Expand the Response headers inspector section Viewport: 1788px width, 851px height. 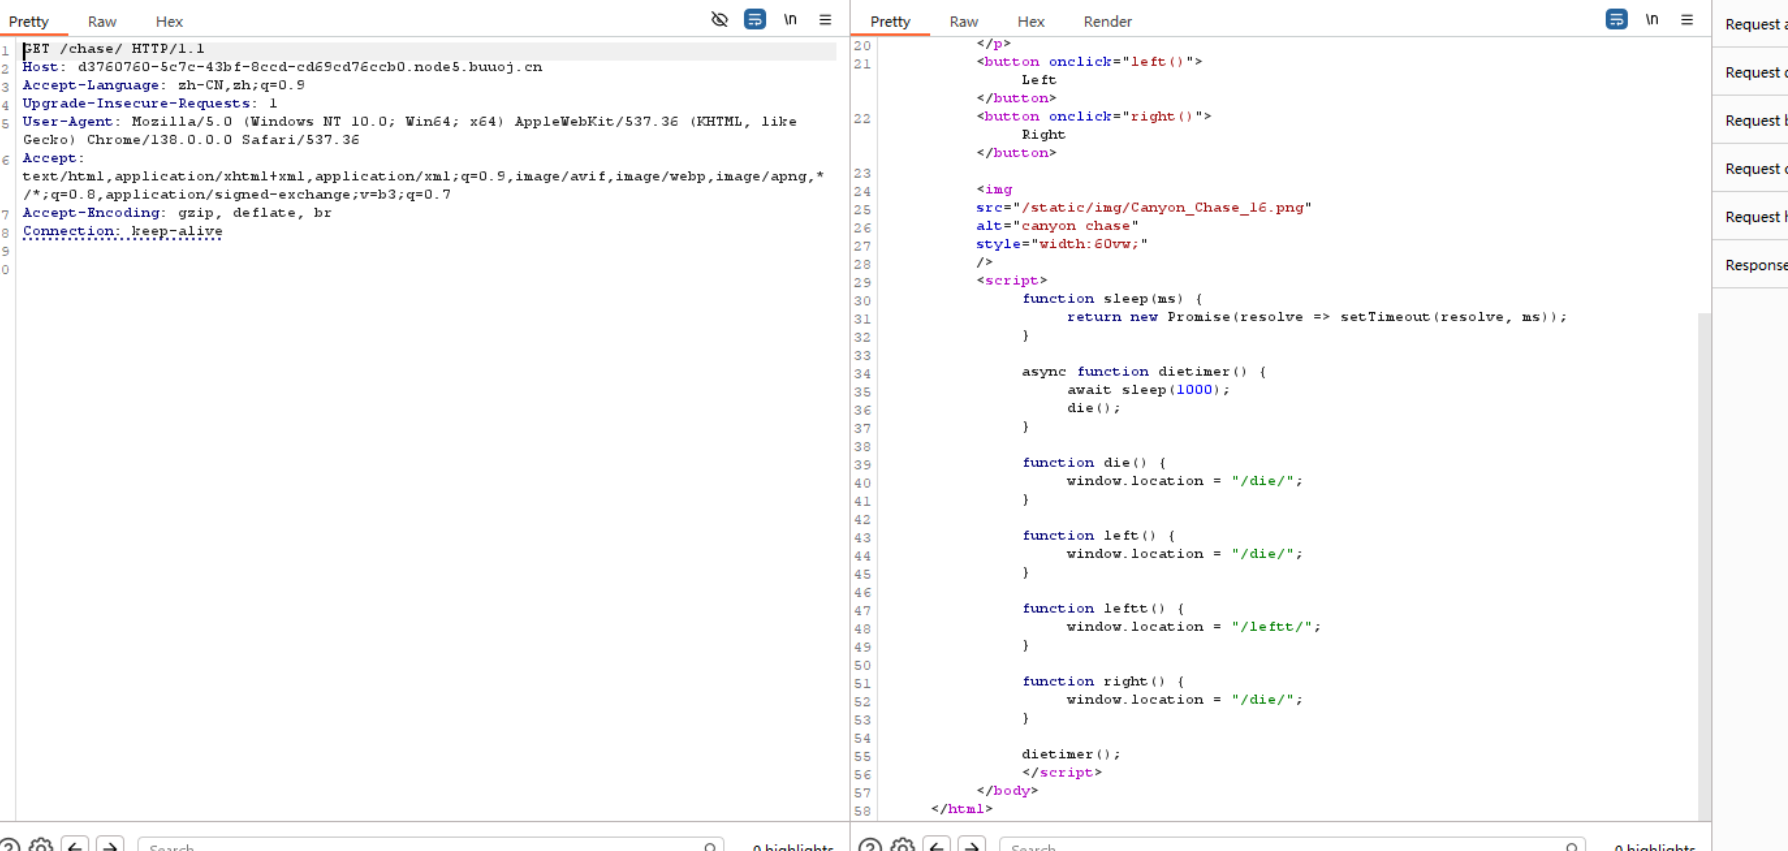coord(1751,264)
